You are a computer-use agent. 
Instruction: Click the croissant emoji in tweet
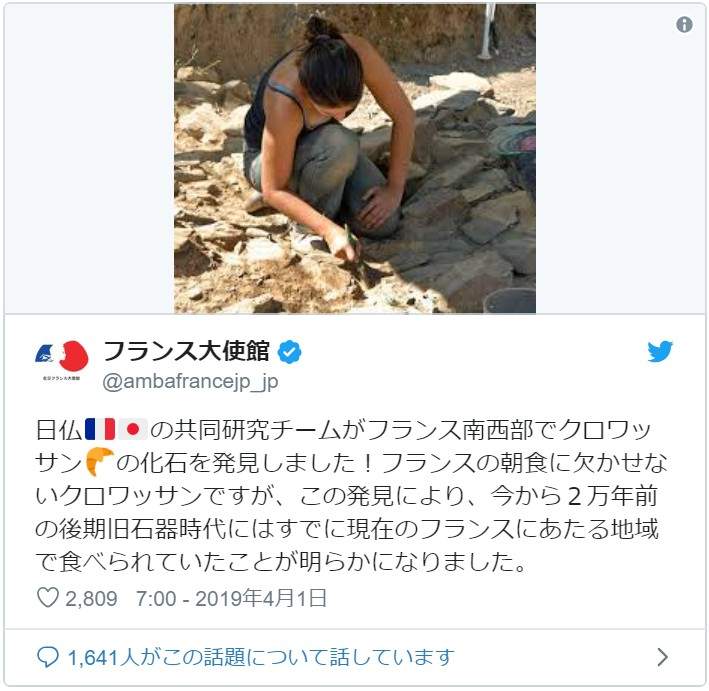99,462
